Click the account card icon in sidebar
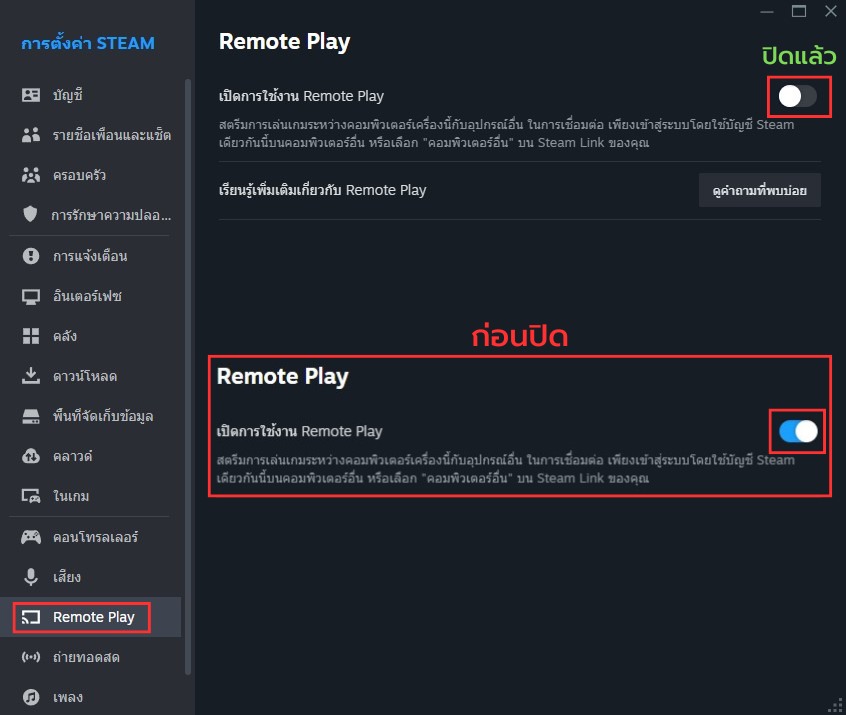The image size is (846, 715). pyautogui.click(x=31, y=95)
